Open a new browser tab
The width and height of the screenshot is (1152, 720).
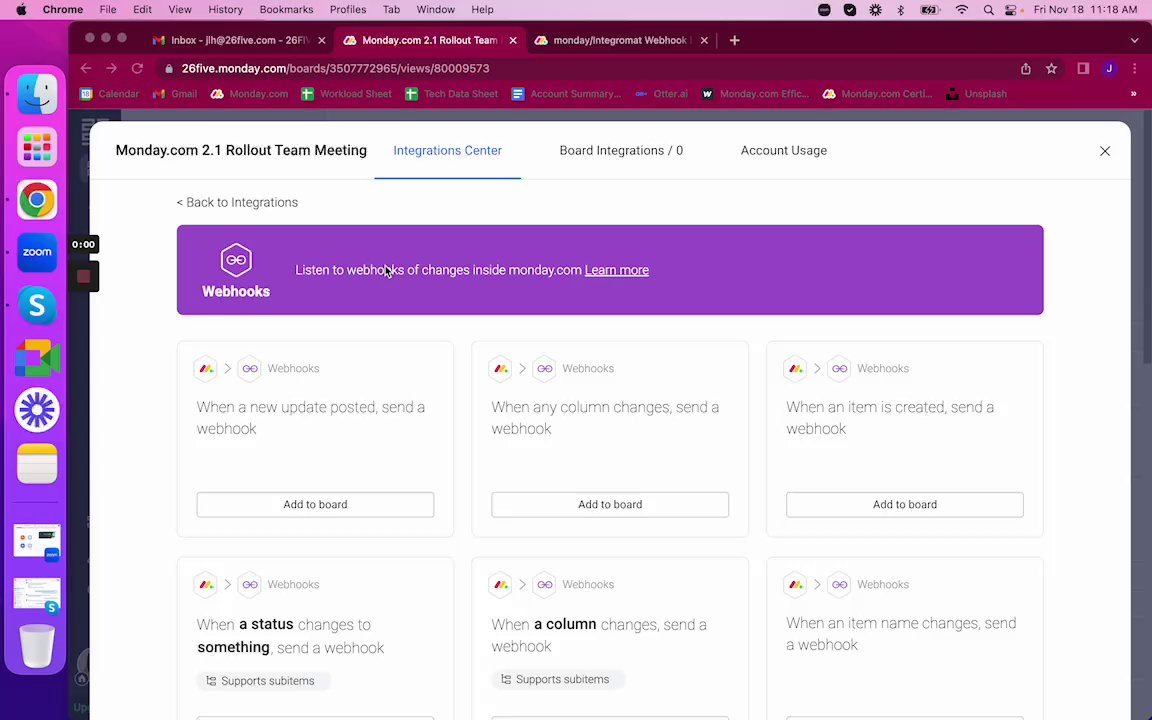point(735,40)
